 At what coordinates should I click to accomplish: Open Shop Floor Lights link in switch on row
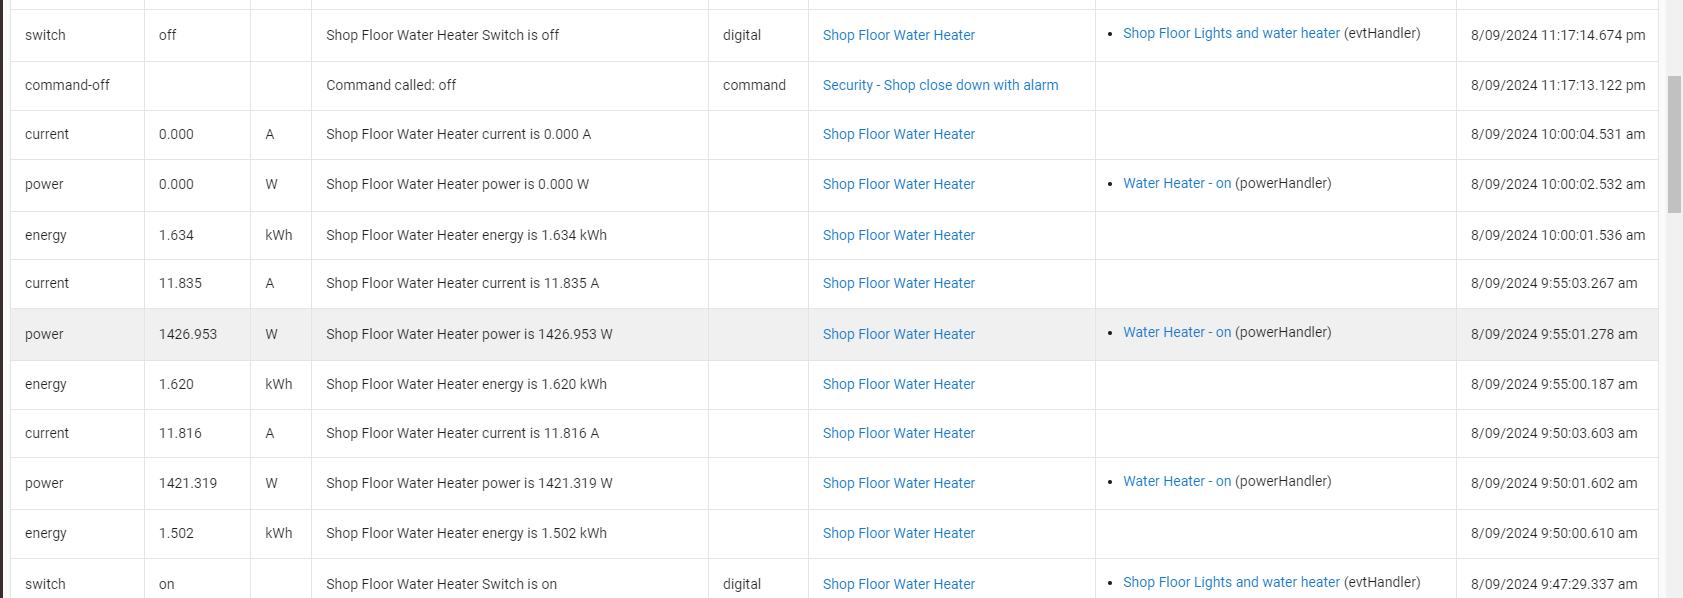tap(1230, 582)
